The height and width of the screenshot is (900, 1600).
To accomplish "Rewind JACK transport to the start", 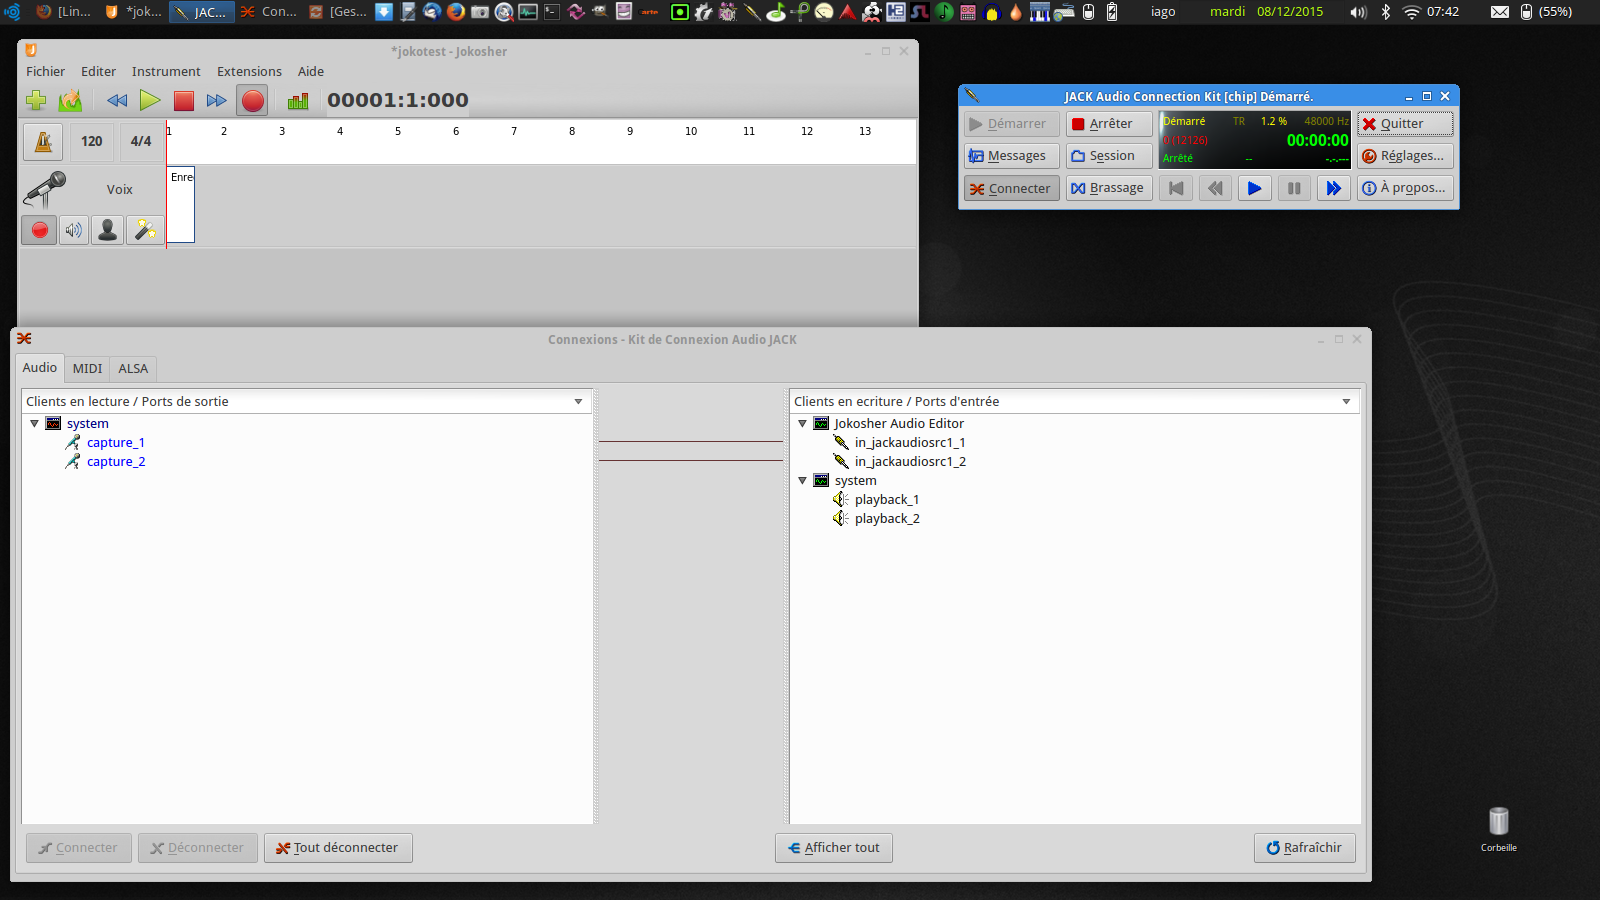I will 1176,188.
